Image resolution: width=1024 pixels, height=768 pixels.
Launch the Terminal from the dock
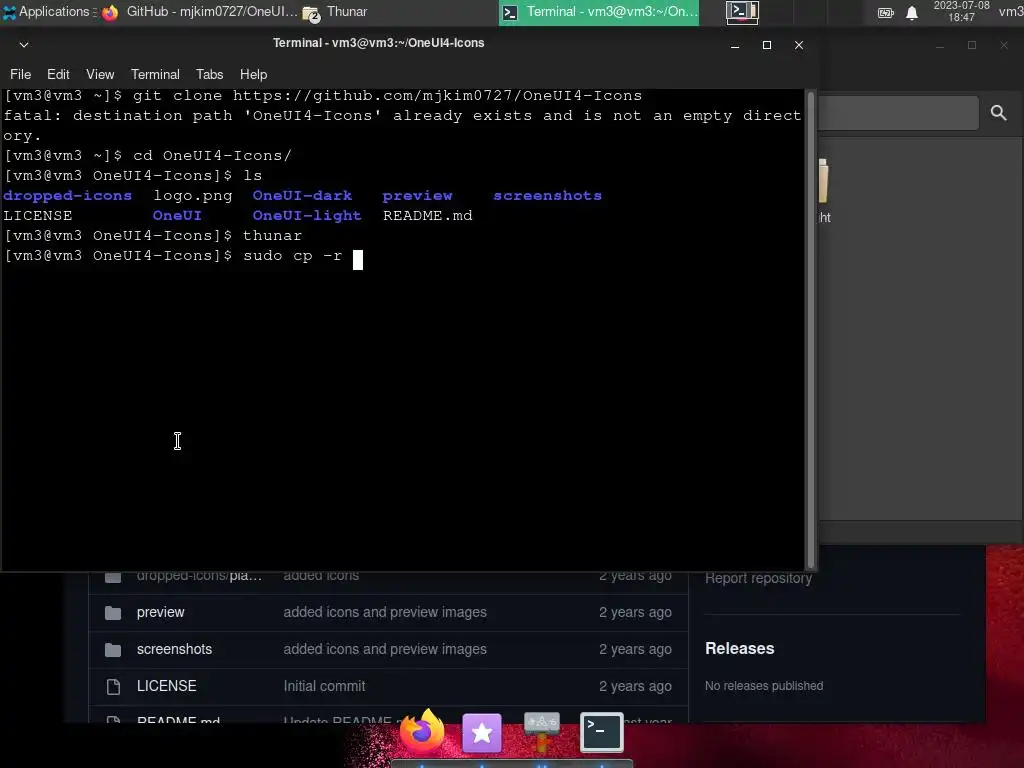pos(601,733)
